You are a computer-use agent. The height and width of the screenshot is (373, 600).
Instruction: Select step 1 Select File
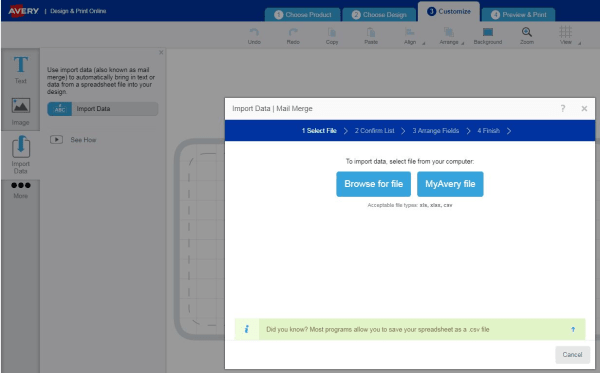[x=319, y=131]
